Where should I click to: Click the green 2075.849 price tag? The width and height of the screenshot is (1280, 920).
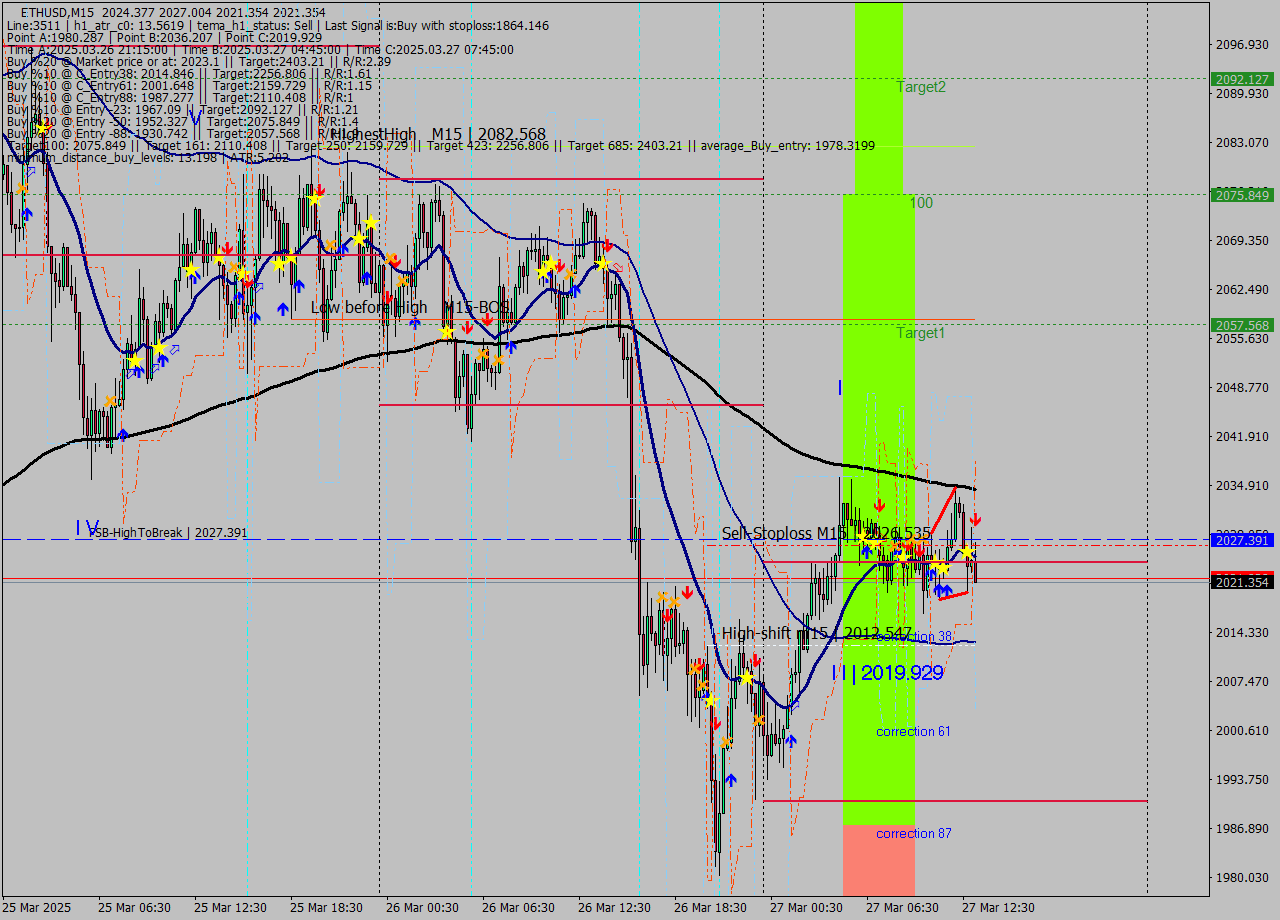pos(1241,195)
